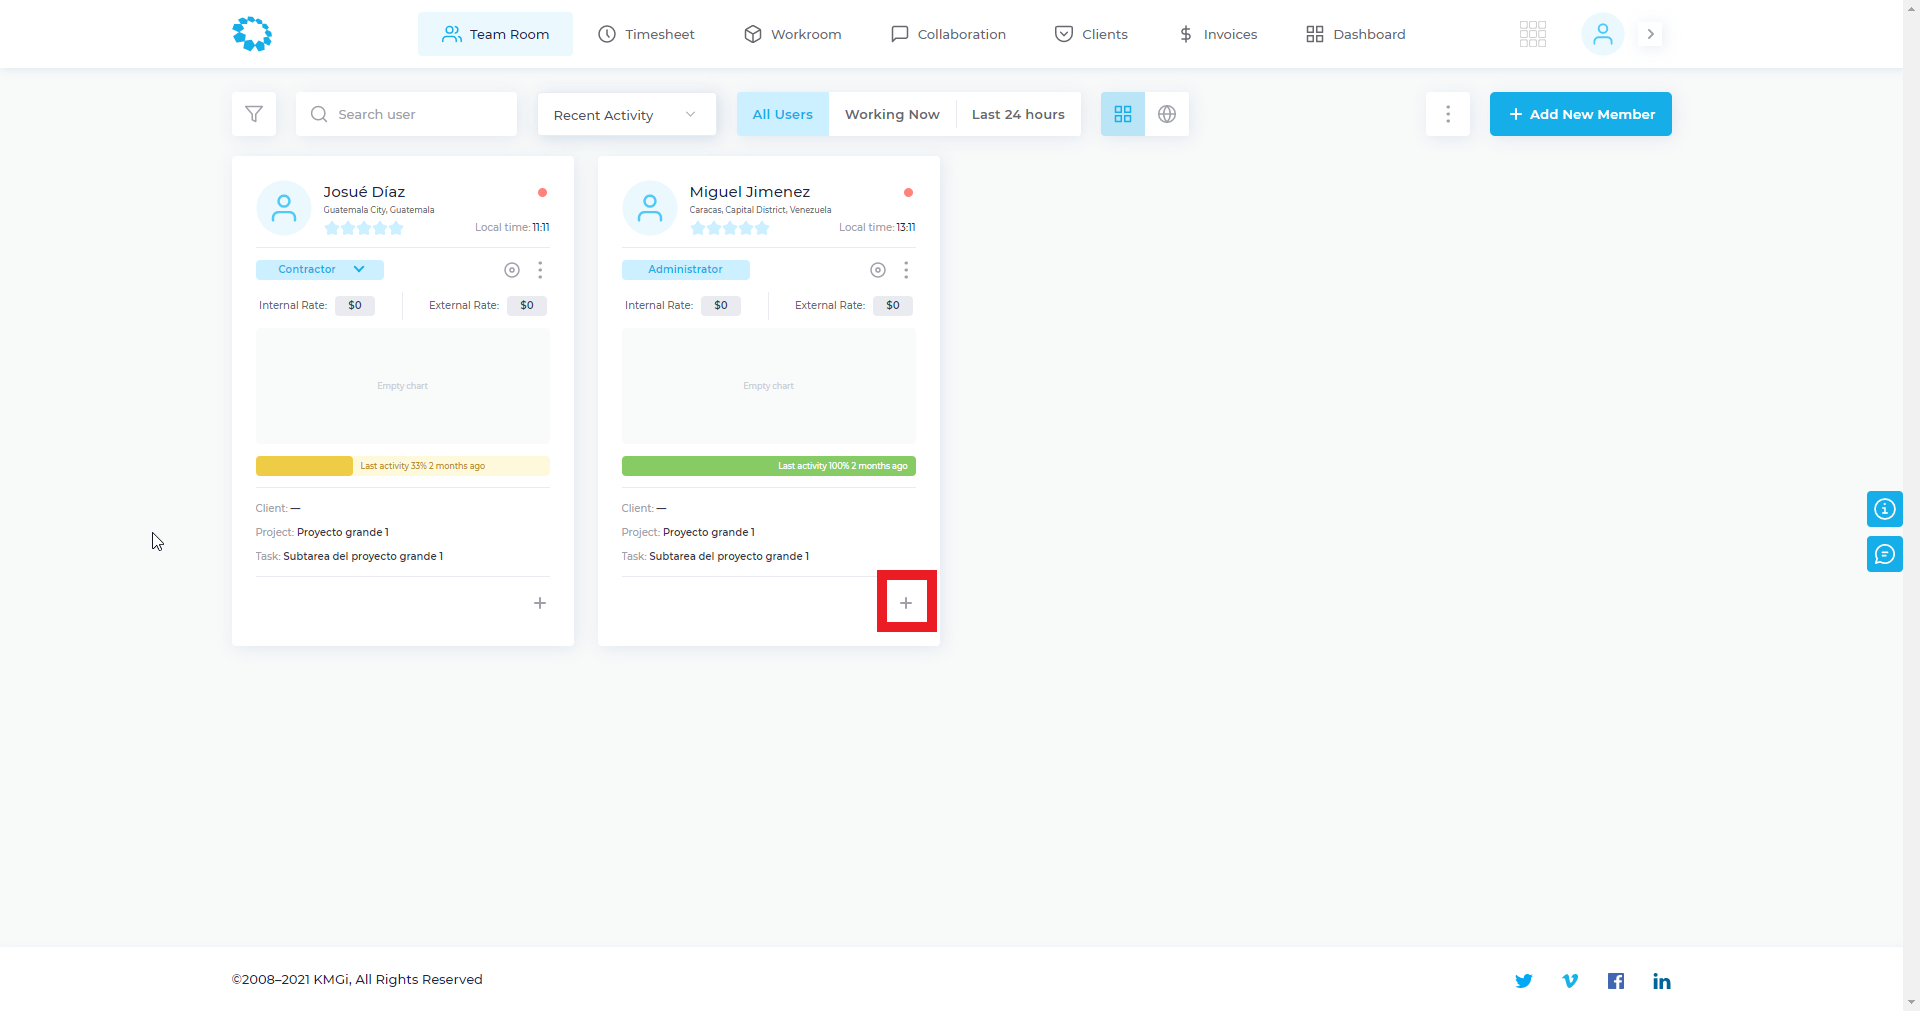Show users Working Now

[892, 114]
